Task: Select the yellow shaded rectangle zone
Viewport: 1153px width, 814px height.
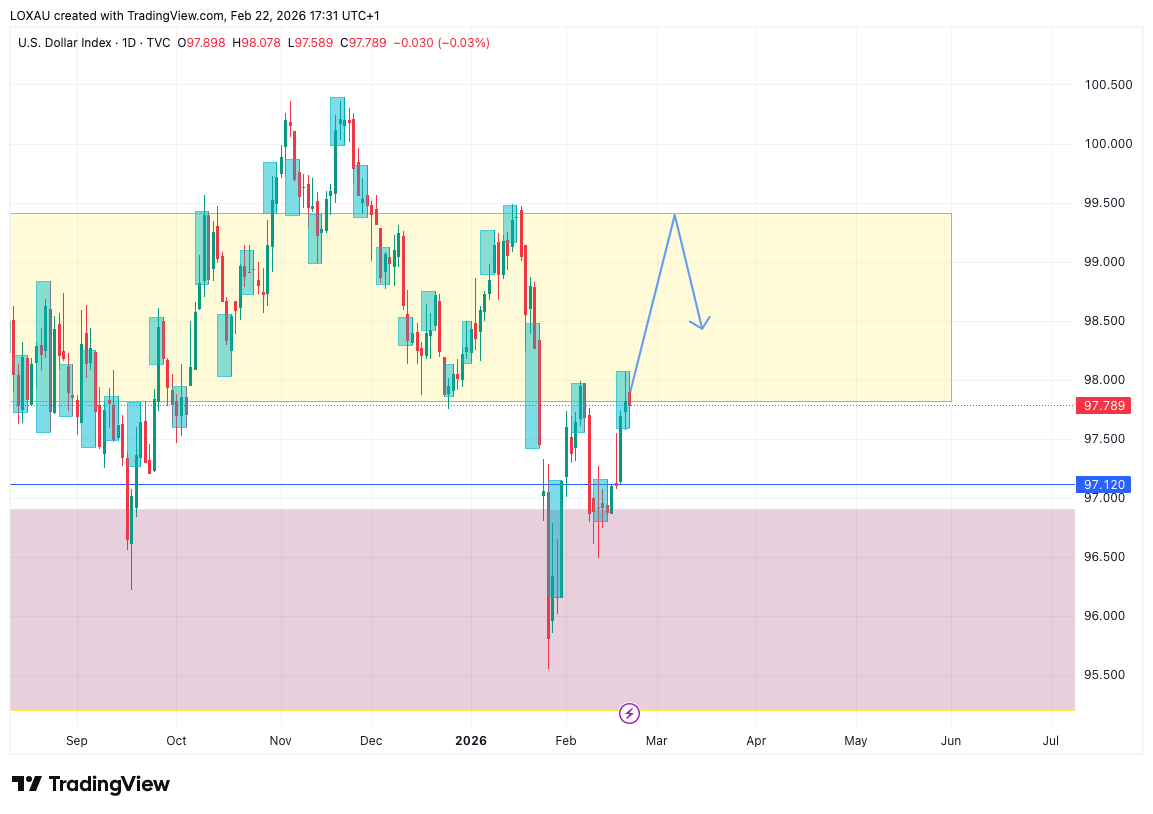Action: click(x=800, y=300)
